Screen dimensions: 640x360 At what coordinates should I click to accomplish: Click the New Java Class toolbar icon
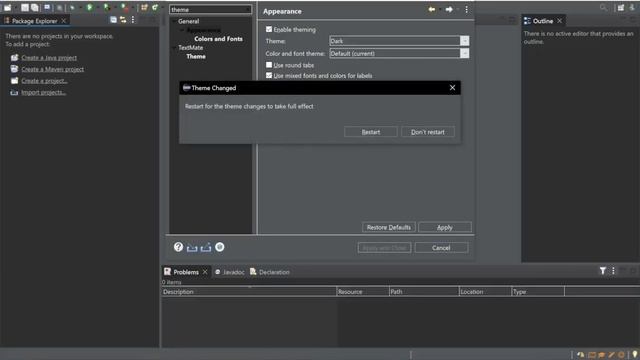pos(155,7)
